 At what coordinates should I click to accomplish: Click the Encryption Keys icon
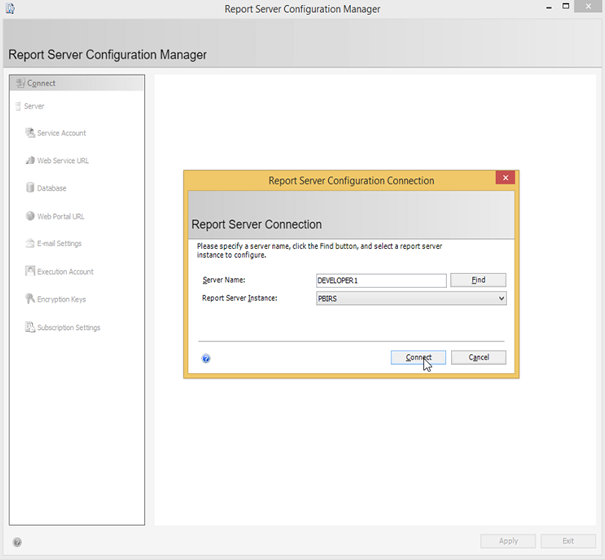tap(30, 299)
